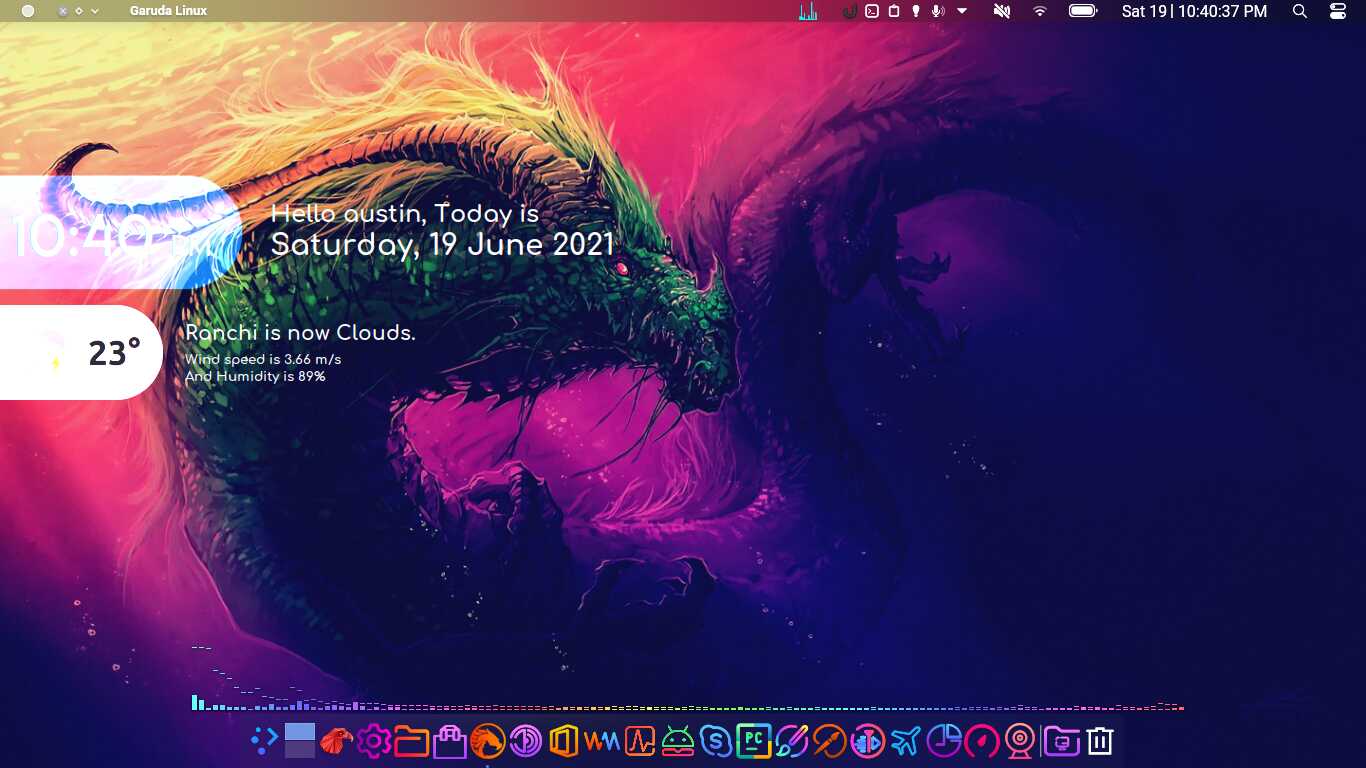
Task: Open the system monitor pulse graph icon
Action: tap(640, 741)
